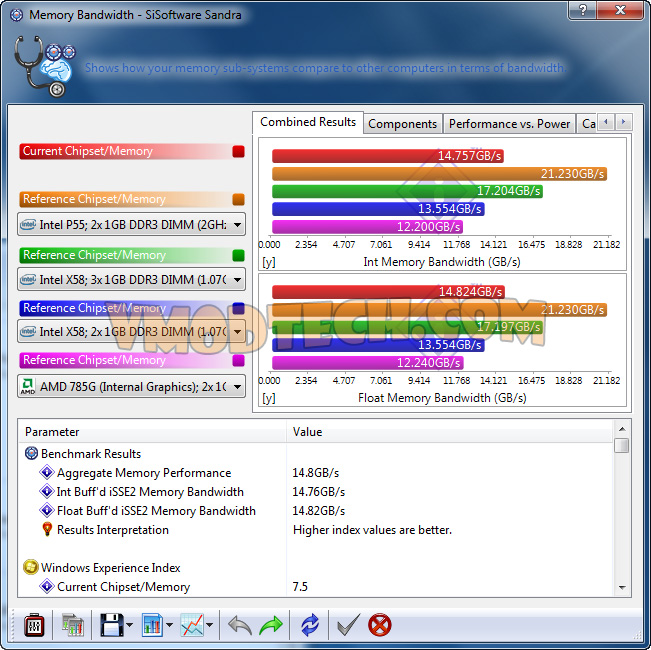Click the blue refresh arrows icon
The width and height of the screenshot is (651, 650).
(310, 625)
